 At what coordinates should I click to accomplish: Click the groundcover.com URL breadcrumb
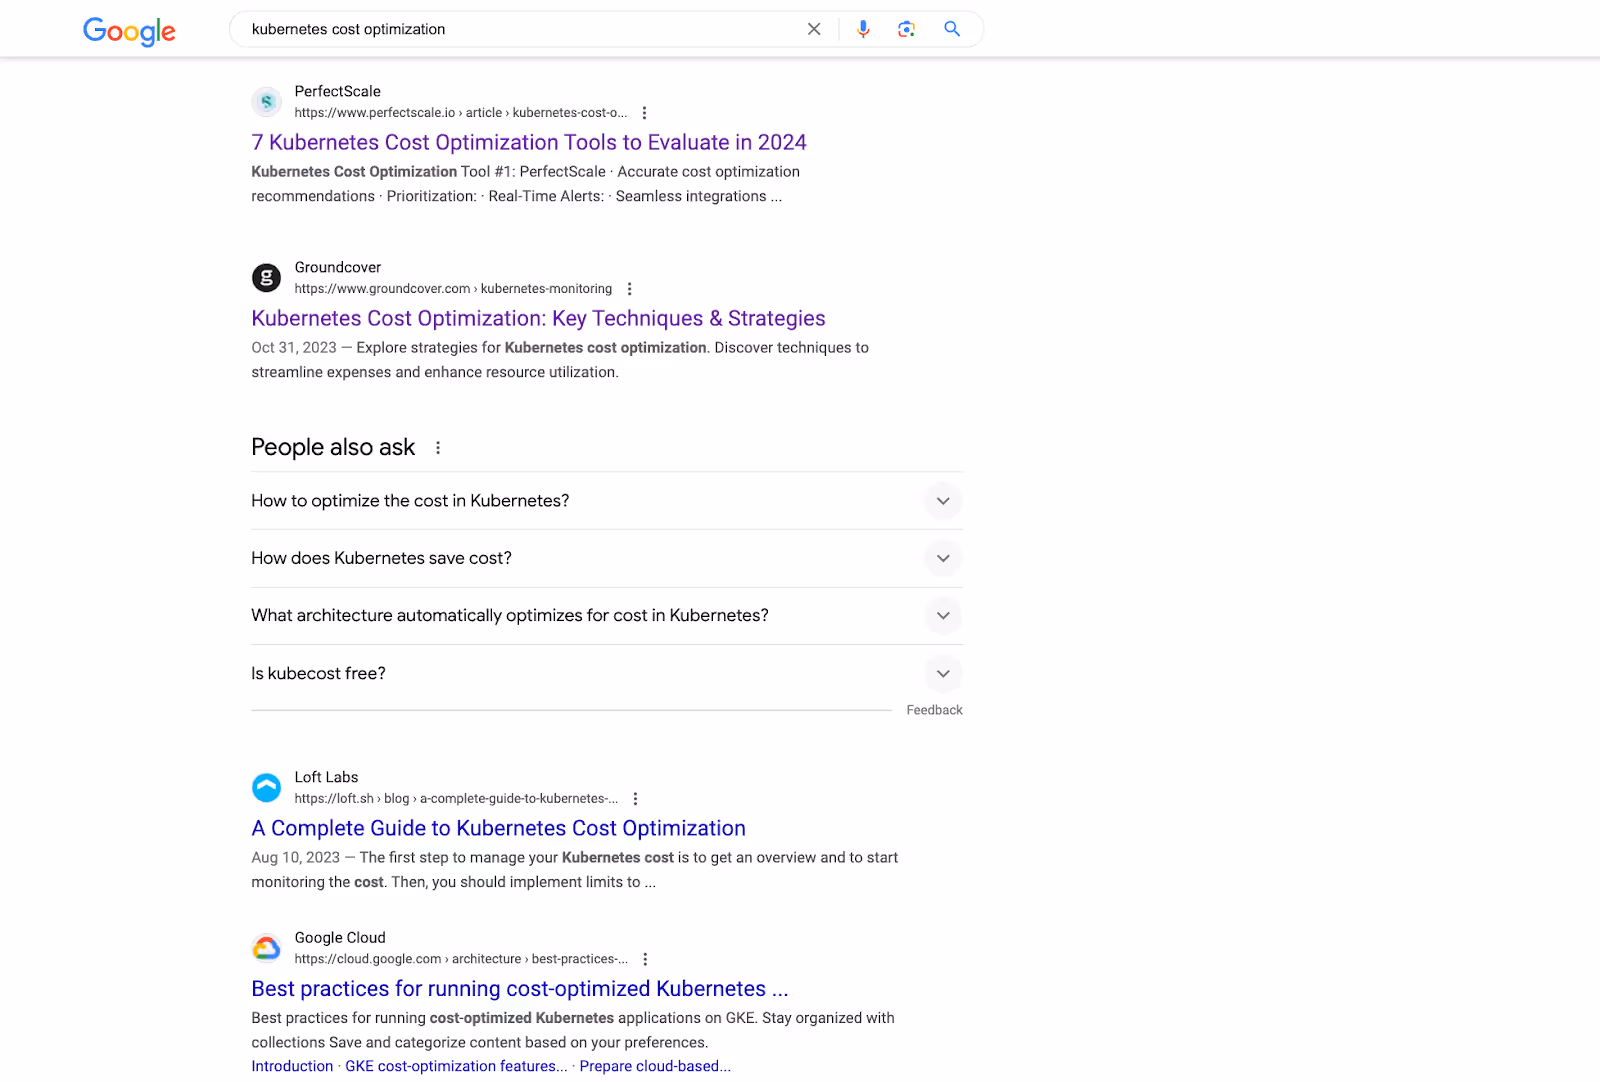453,289
